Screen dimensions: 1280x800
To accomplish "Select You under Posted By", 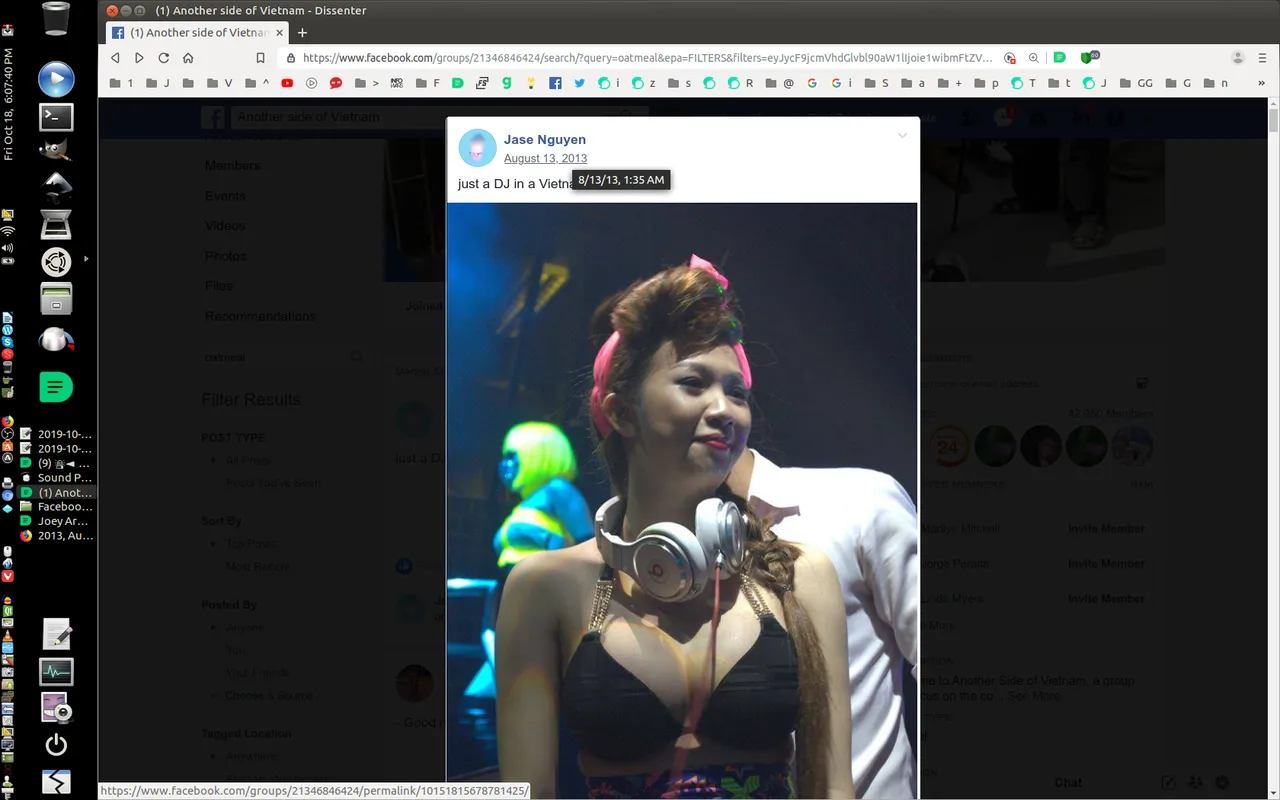I will coord(236,650).
